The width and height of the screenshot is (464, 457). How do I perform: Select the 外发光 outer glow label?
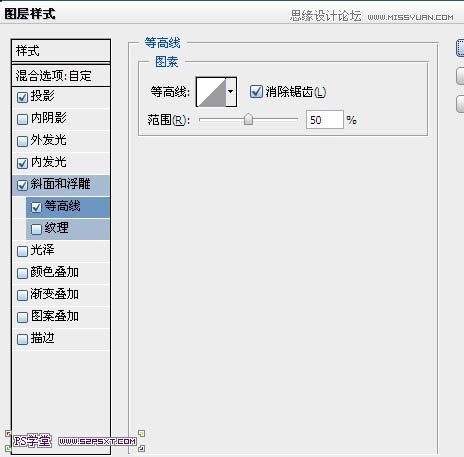[x=49, y=140]
